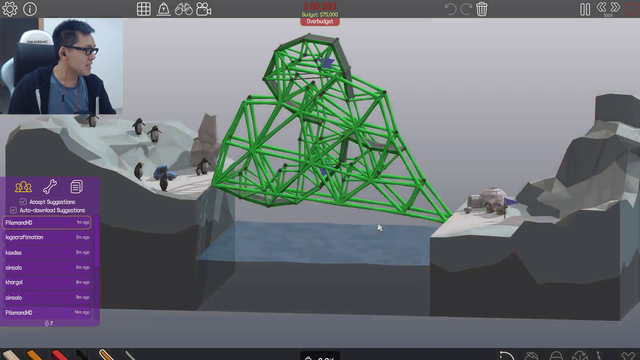This screenshot has width=640, height=360.
Task: Select the suggestion from 8m ago
Action: [x=47, y=282]
